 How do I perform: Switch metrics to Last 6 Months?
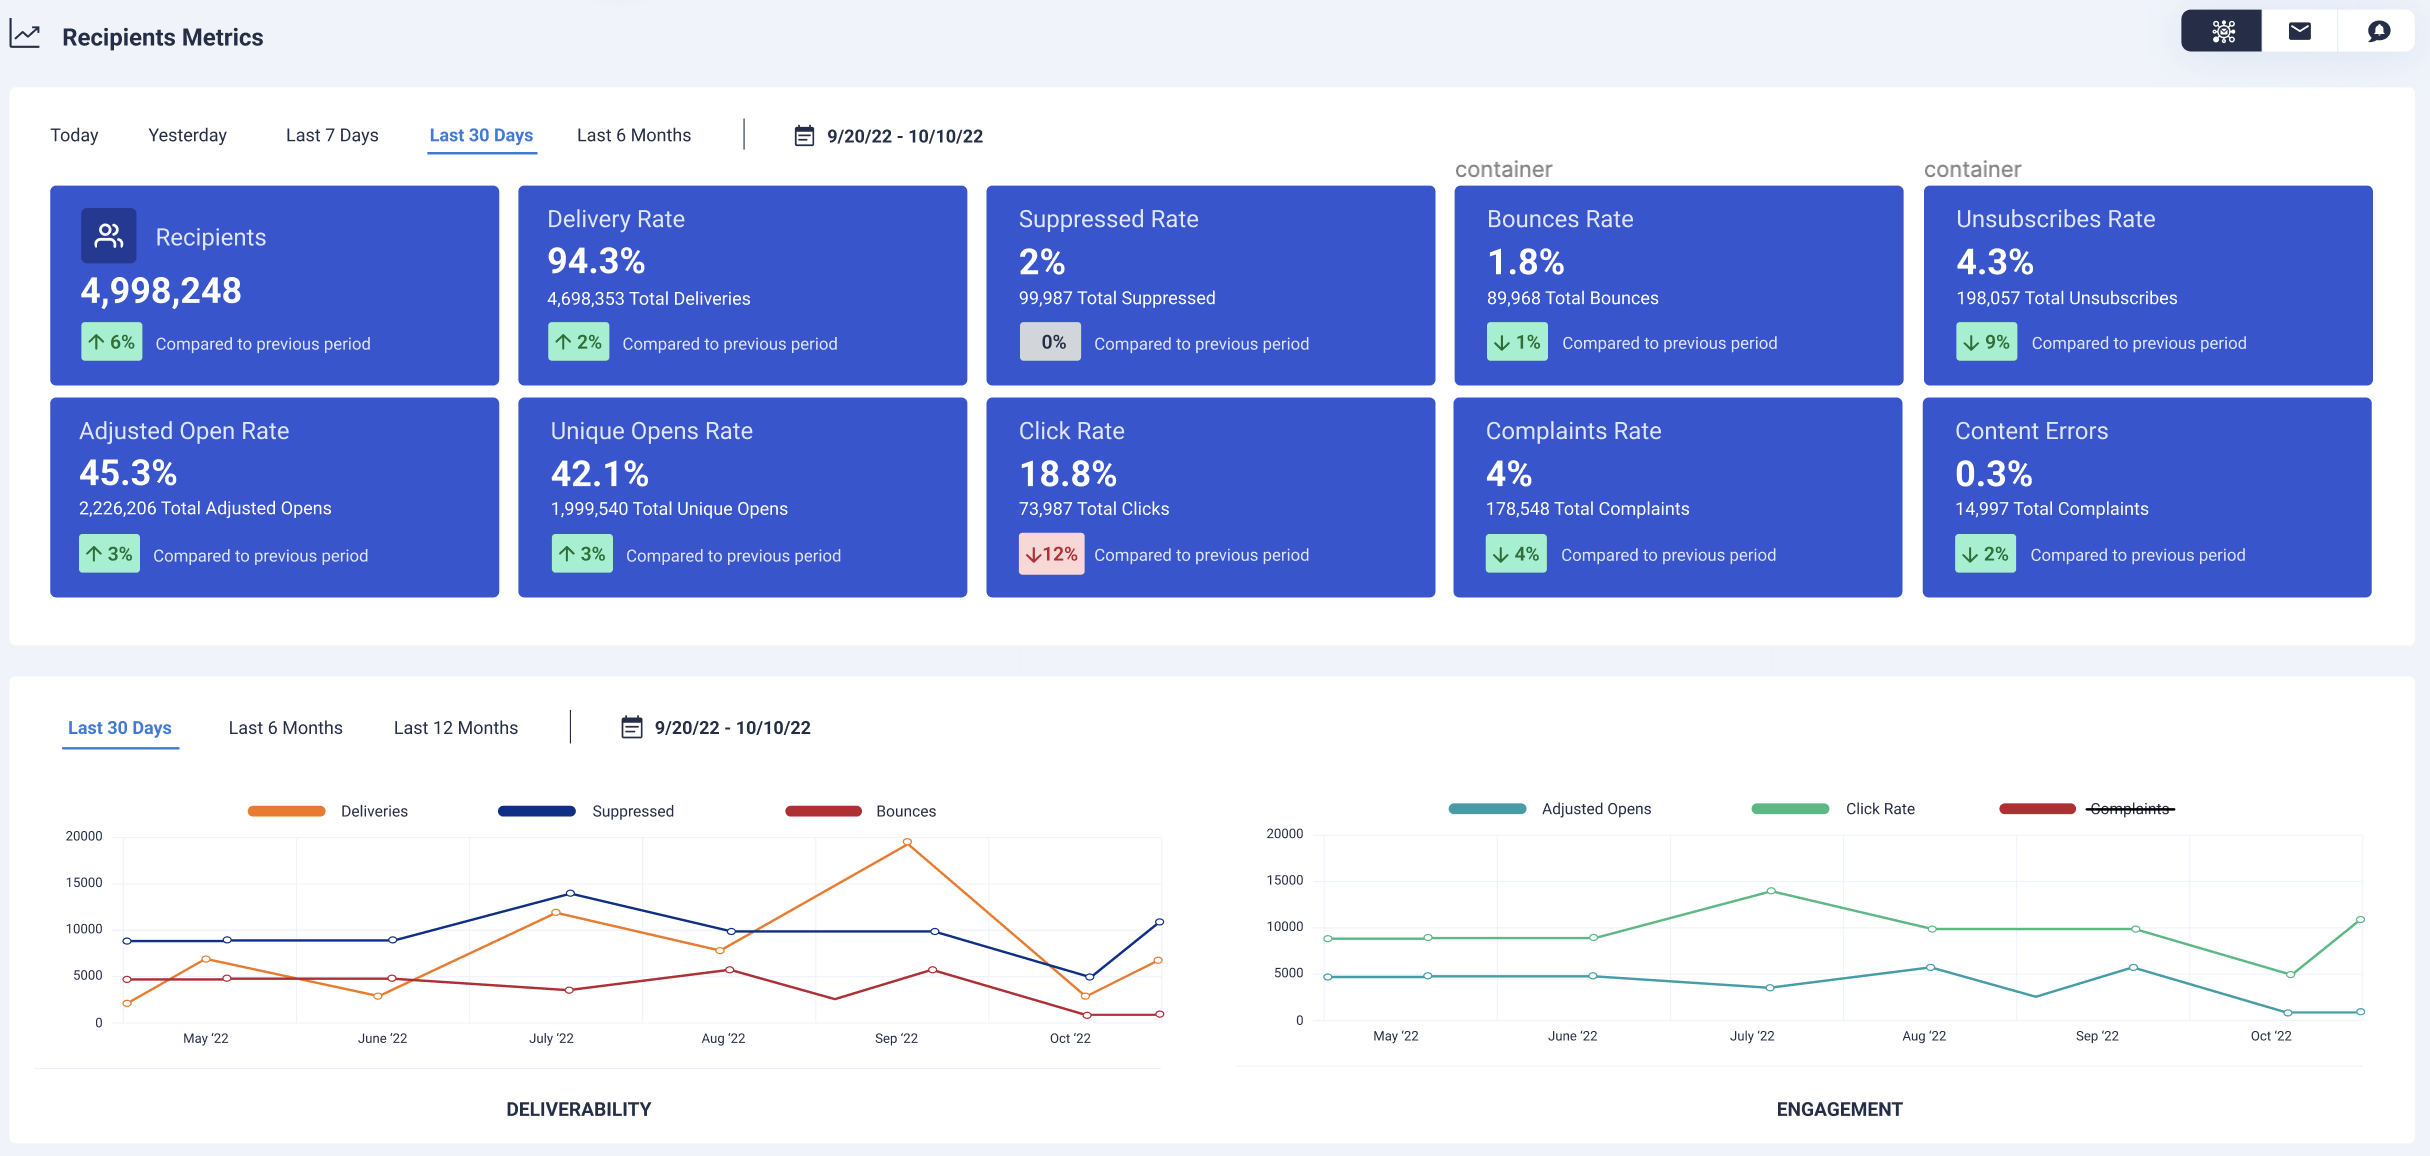point(634,135)
